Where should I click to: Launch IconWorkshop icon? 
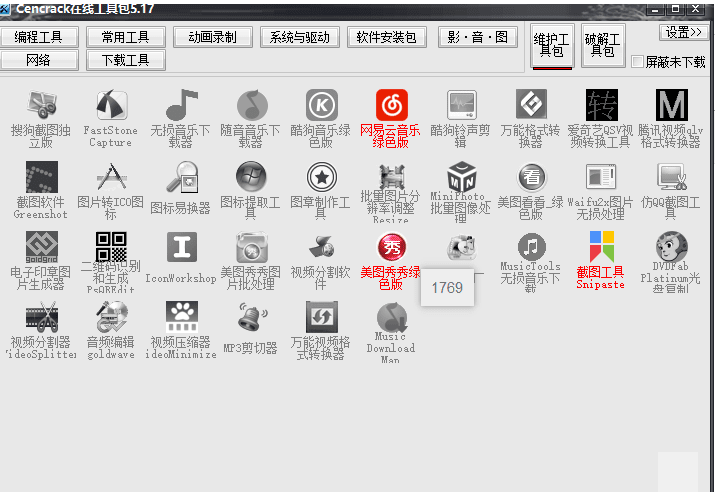181,247
